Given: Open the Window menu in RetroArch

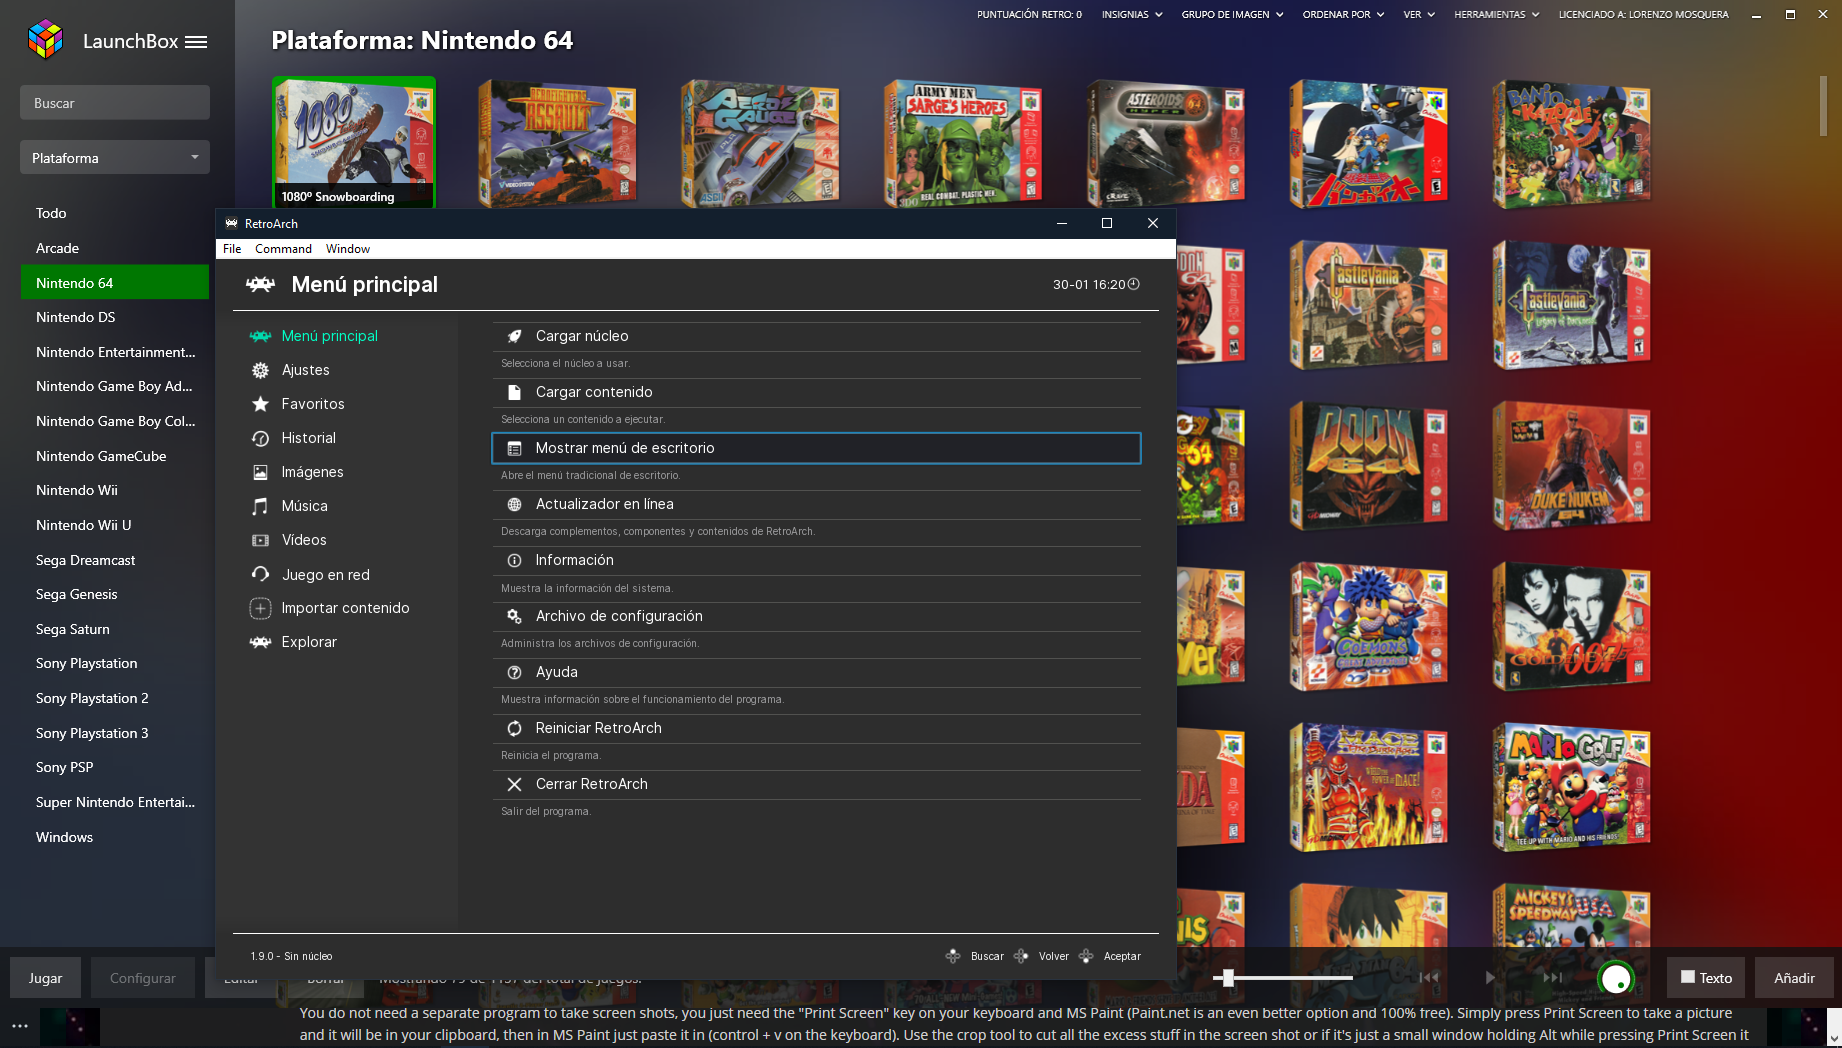Looking at the screenshot, I should coord(348,249).
